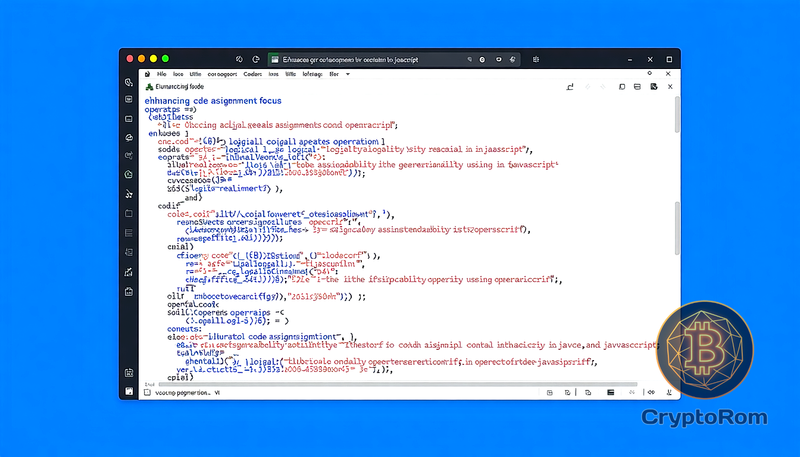Open the third menu in the menu bar
This screenshot has width=800, height=457.
[194, 74]
